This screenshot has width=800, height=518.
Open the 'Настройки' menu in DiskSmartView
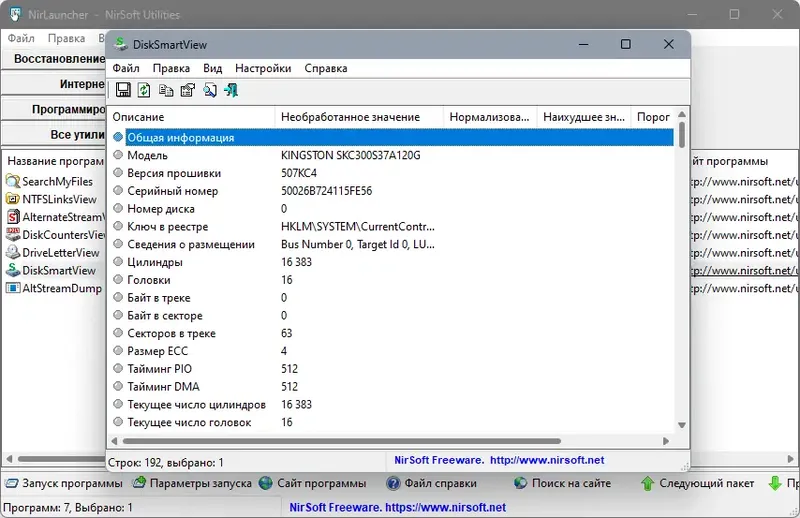point(263,68)
